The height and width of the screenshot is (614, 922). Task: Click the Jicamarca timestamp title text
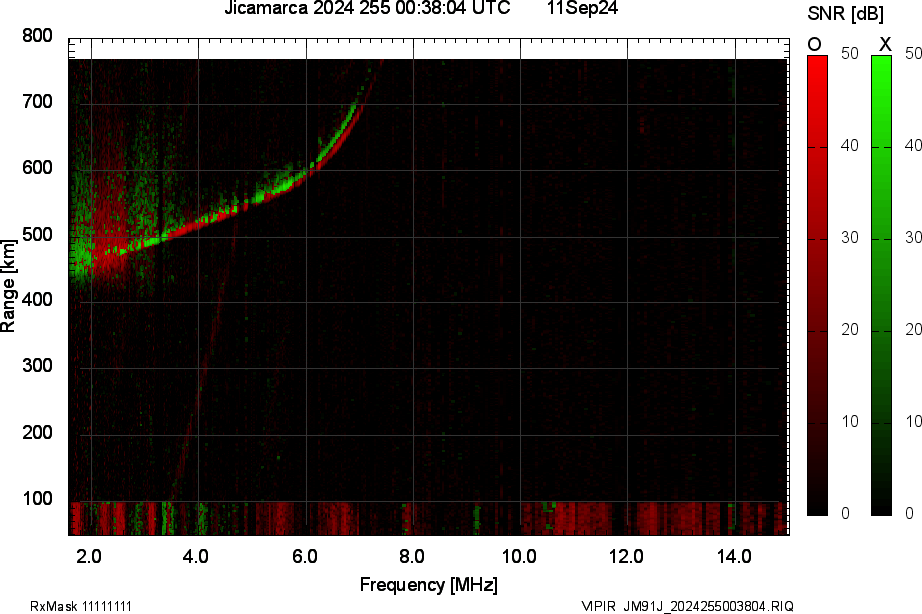point(367,8)
